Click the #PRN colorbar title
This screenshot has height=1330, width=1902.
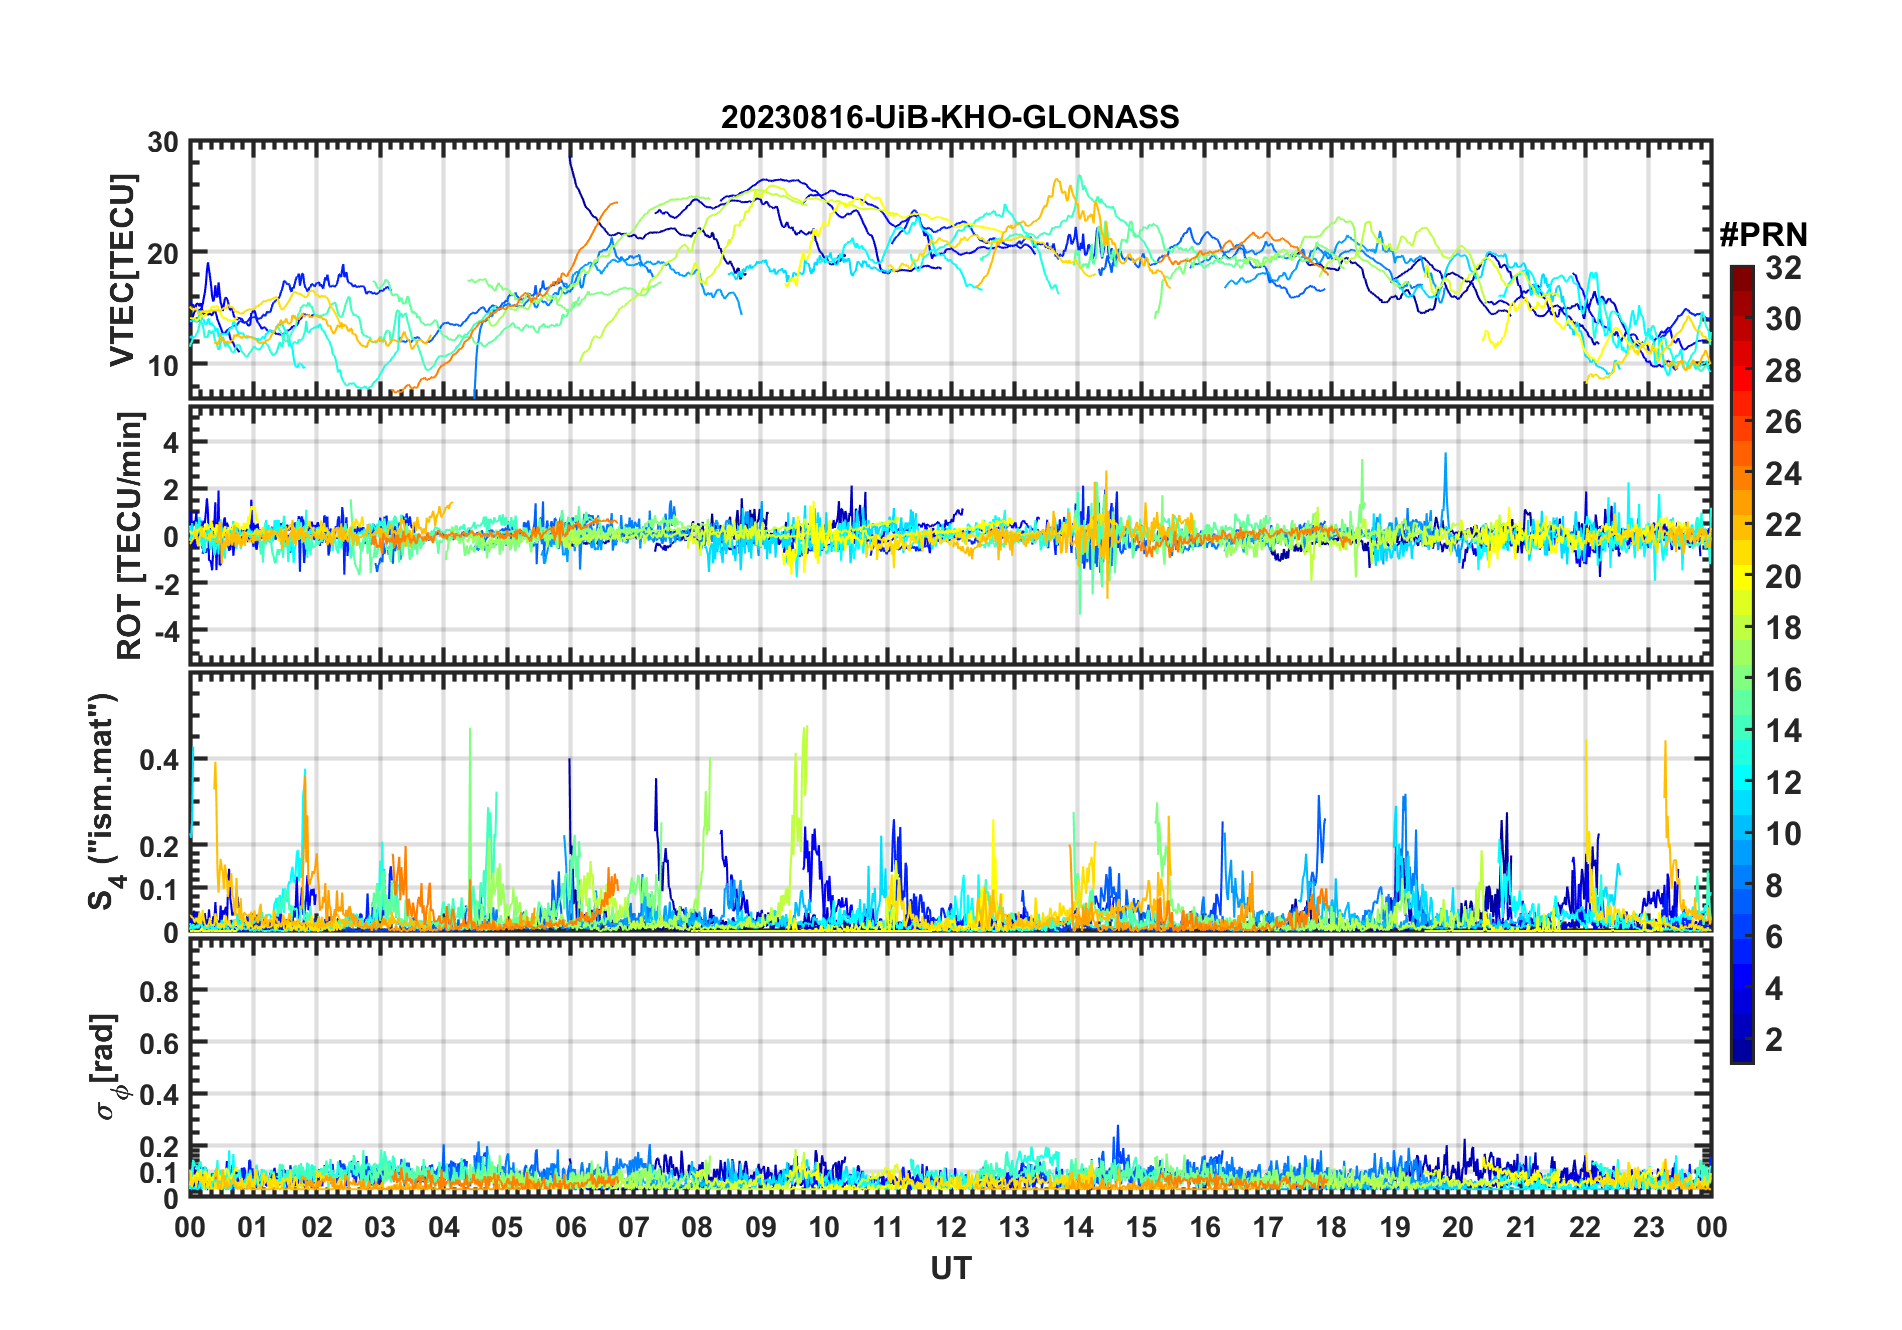(x=1763, y=235)
